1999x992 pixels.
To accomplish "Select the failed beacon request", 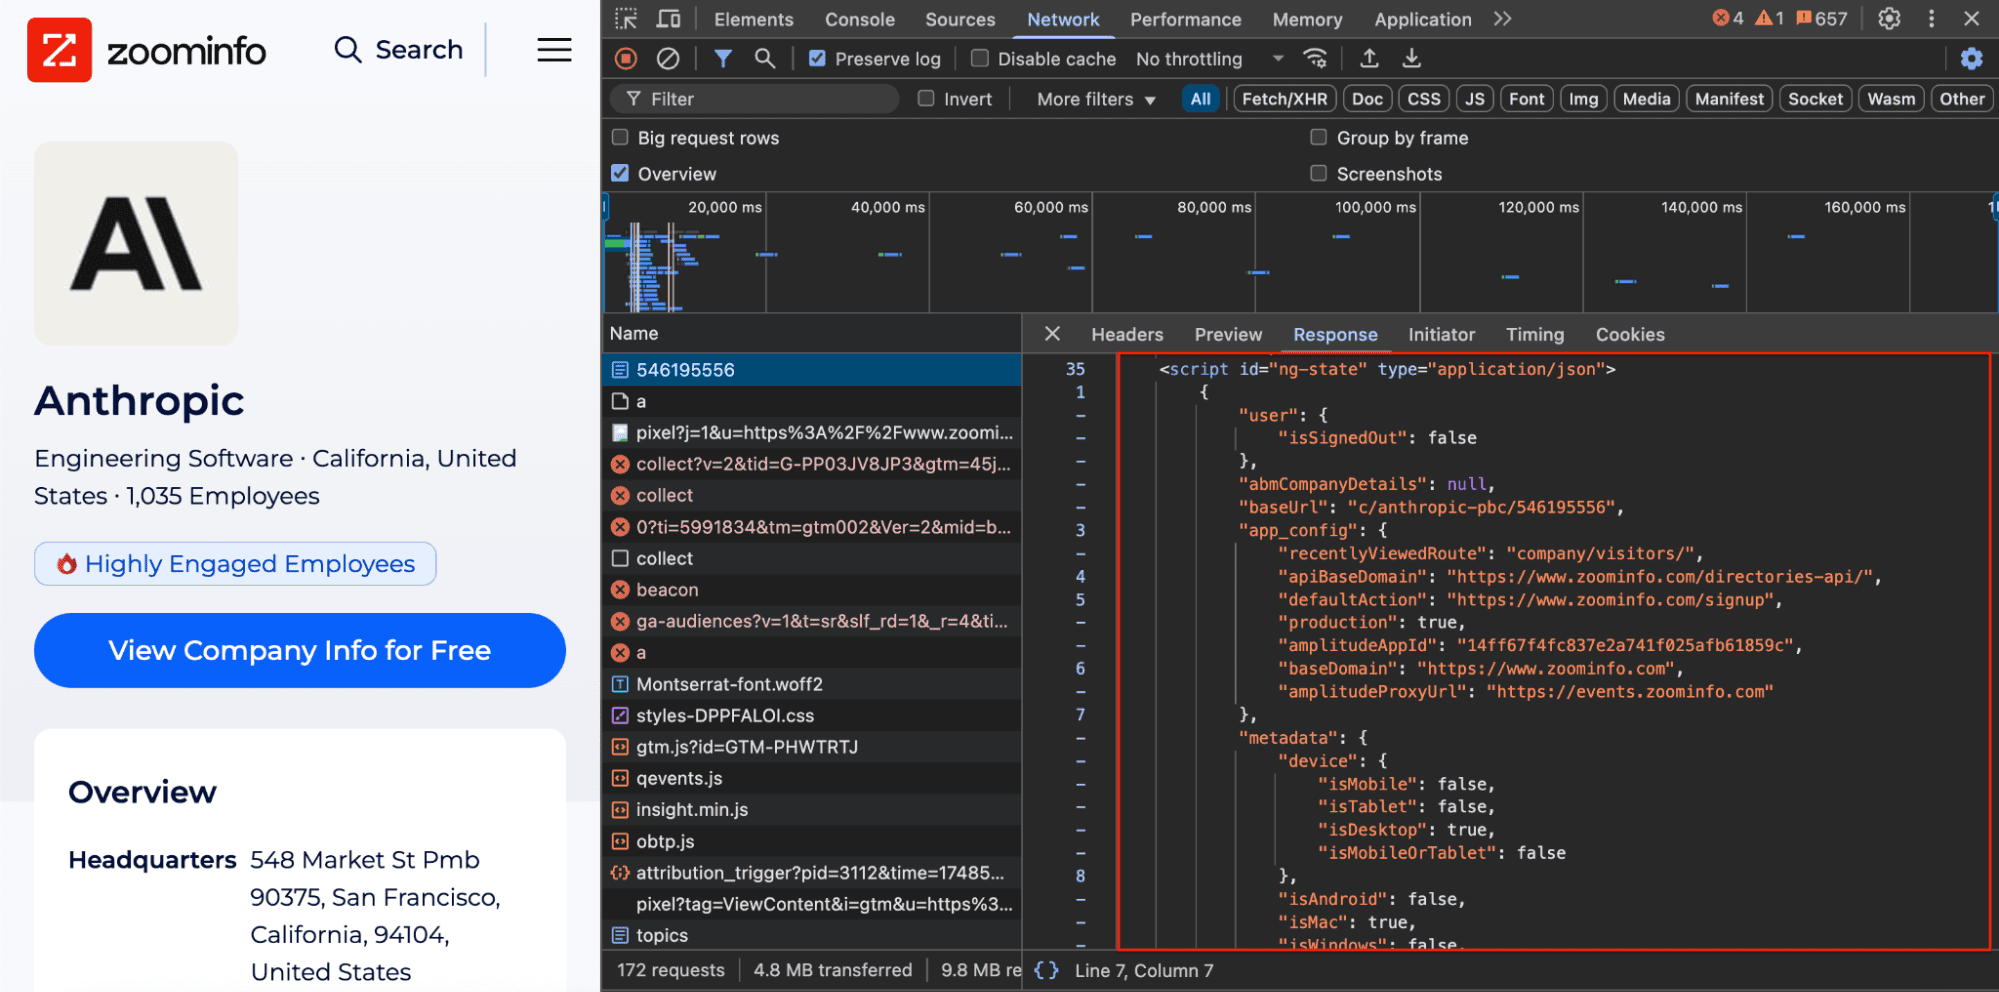I will tap(811, 590).
